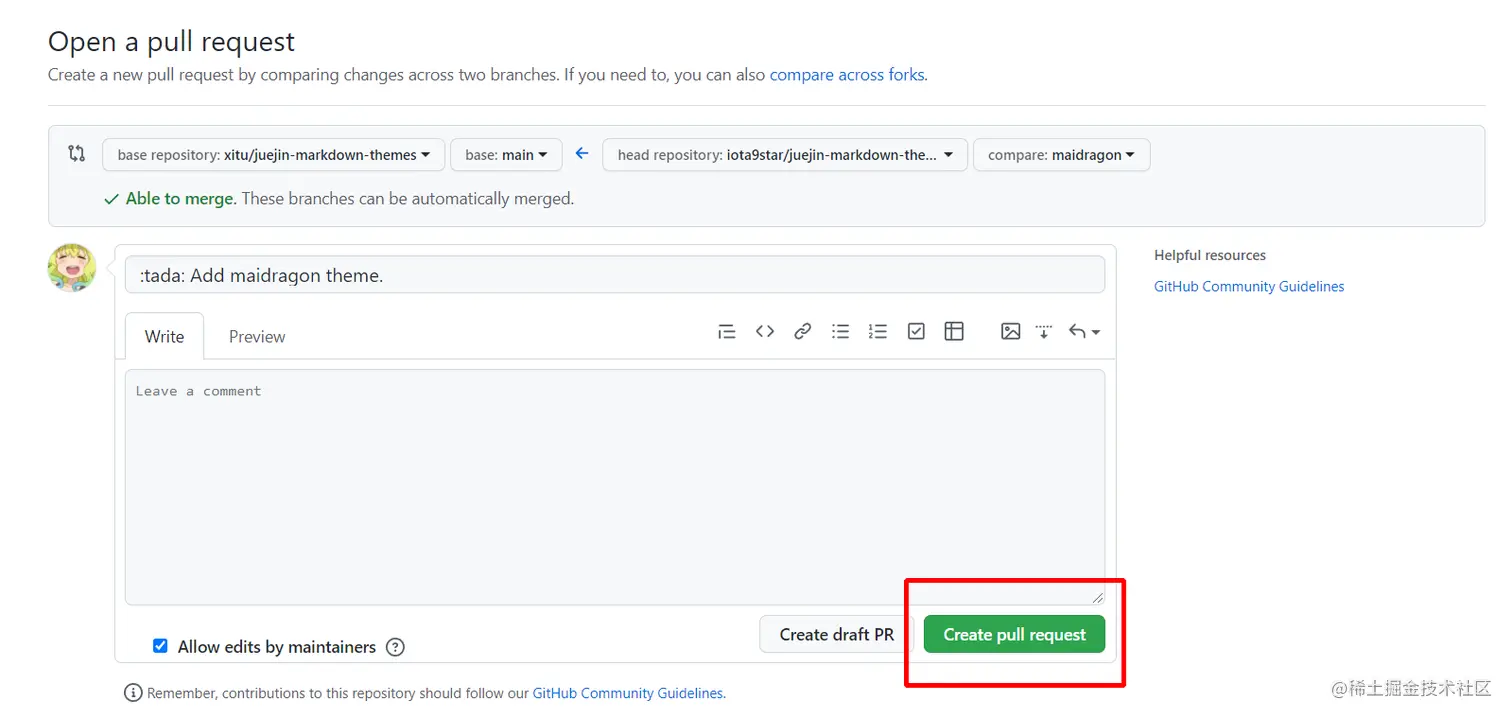
Task: Insert a bulleted list
Action: (840, 332)
